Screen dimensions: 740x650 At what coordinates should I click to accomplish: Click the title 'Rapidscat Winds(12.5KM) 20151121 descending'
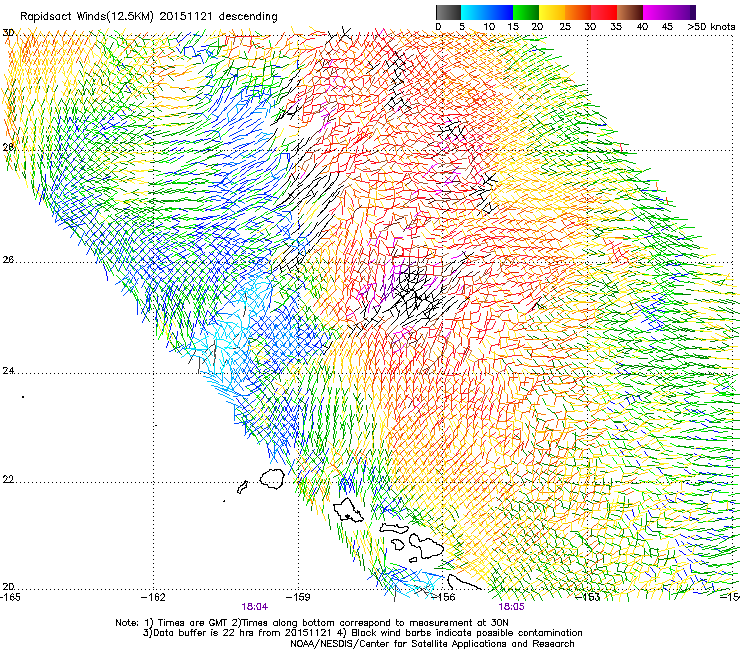tap(149, 16)
